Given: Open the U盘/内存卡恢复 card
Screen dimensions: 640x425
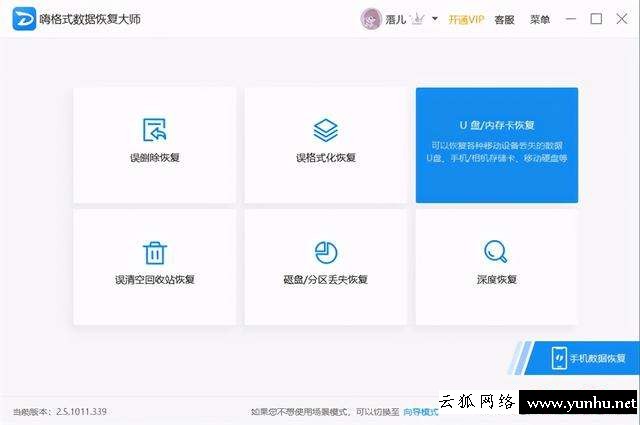Looking at the screenshot, I should (497, 145).
